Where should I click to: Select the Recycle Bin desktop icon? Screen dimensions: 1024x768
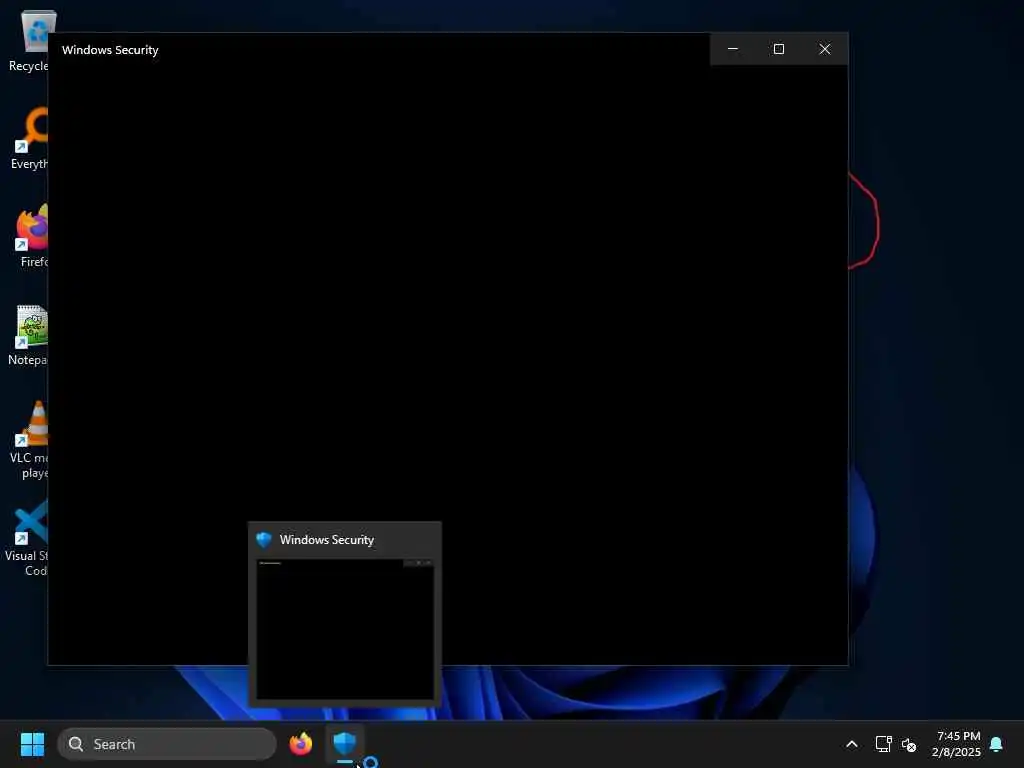(27, 41)
